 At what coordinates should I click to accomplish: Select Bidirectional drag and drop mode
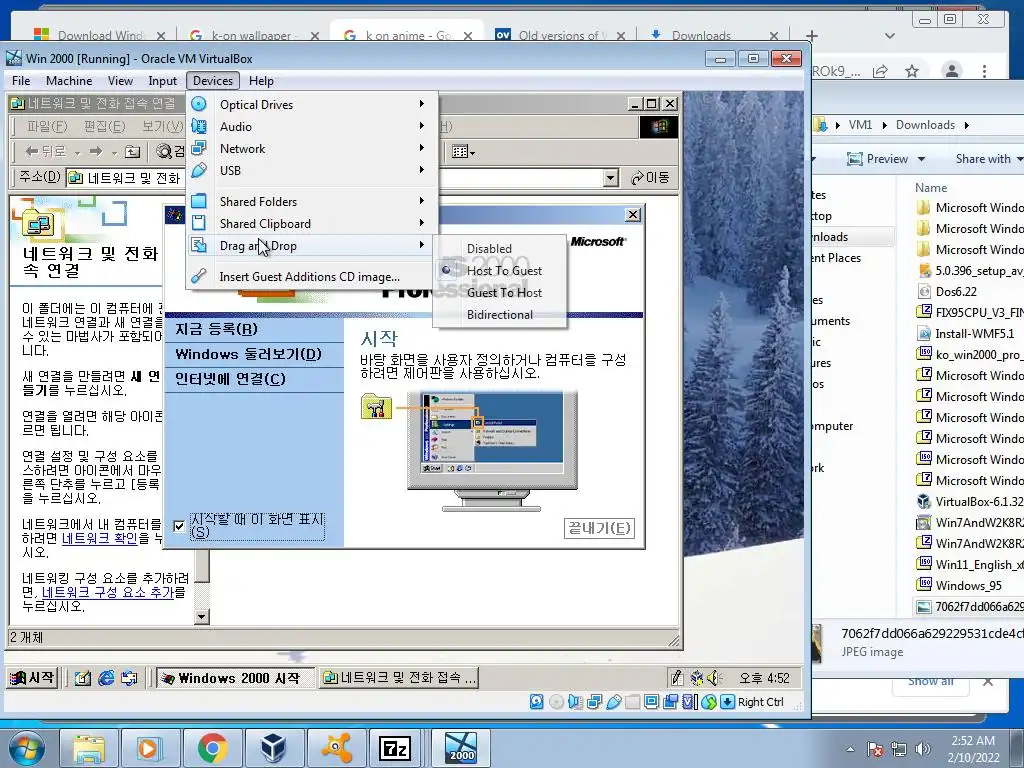(x=500, y=315)
